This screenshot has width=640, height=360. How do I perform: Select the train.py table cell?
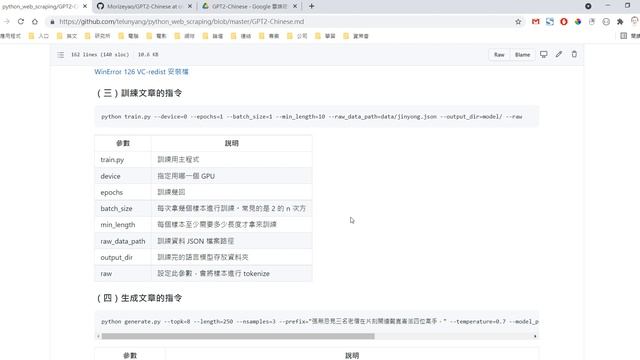point(123,160)
